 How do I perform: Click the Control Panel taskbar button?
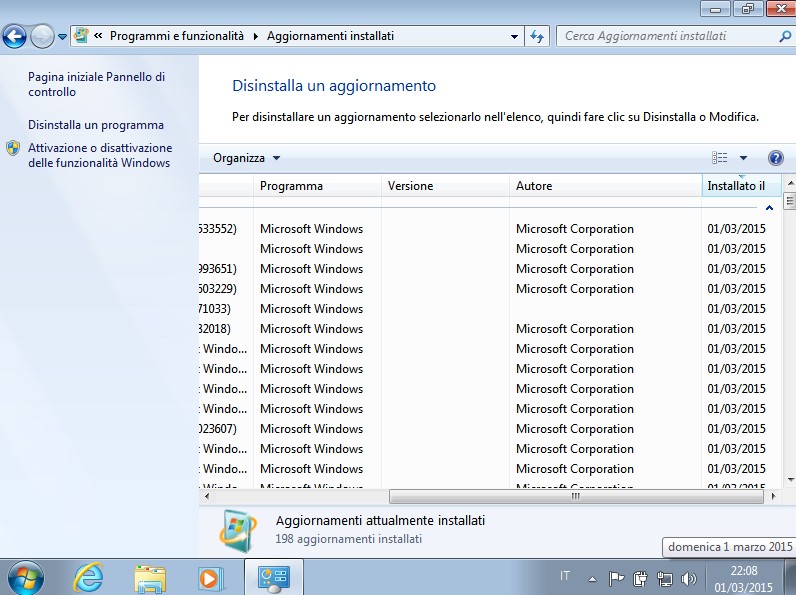tap(274, 578)
